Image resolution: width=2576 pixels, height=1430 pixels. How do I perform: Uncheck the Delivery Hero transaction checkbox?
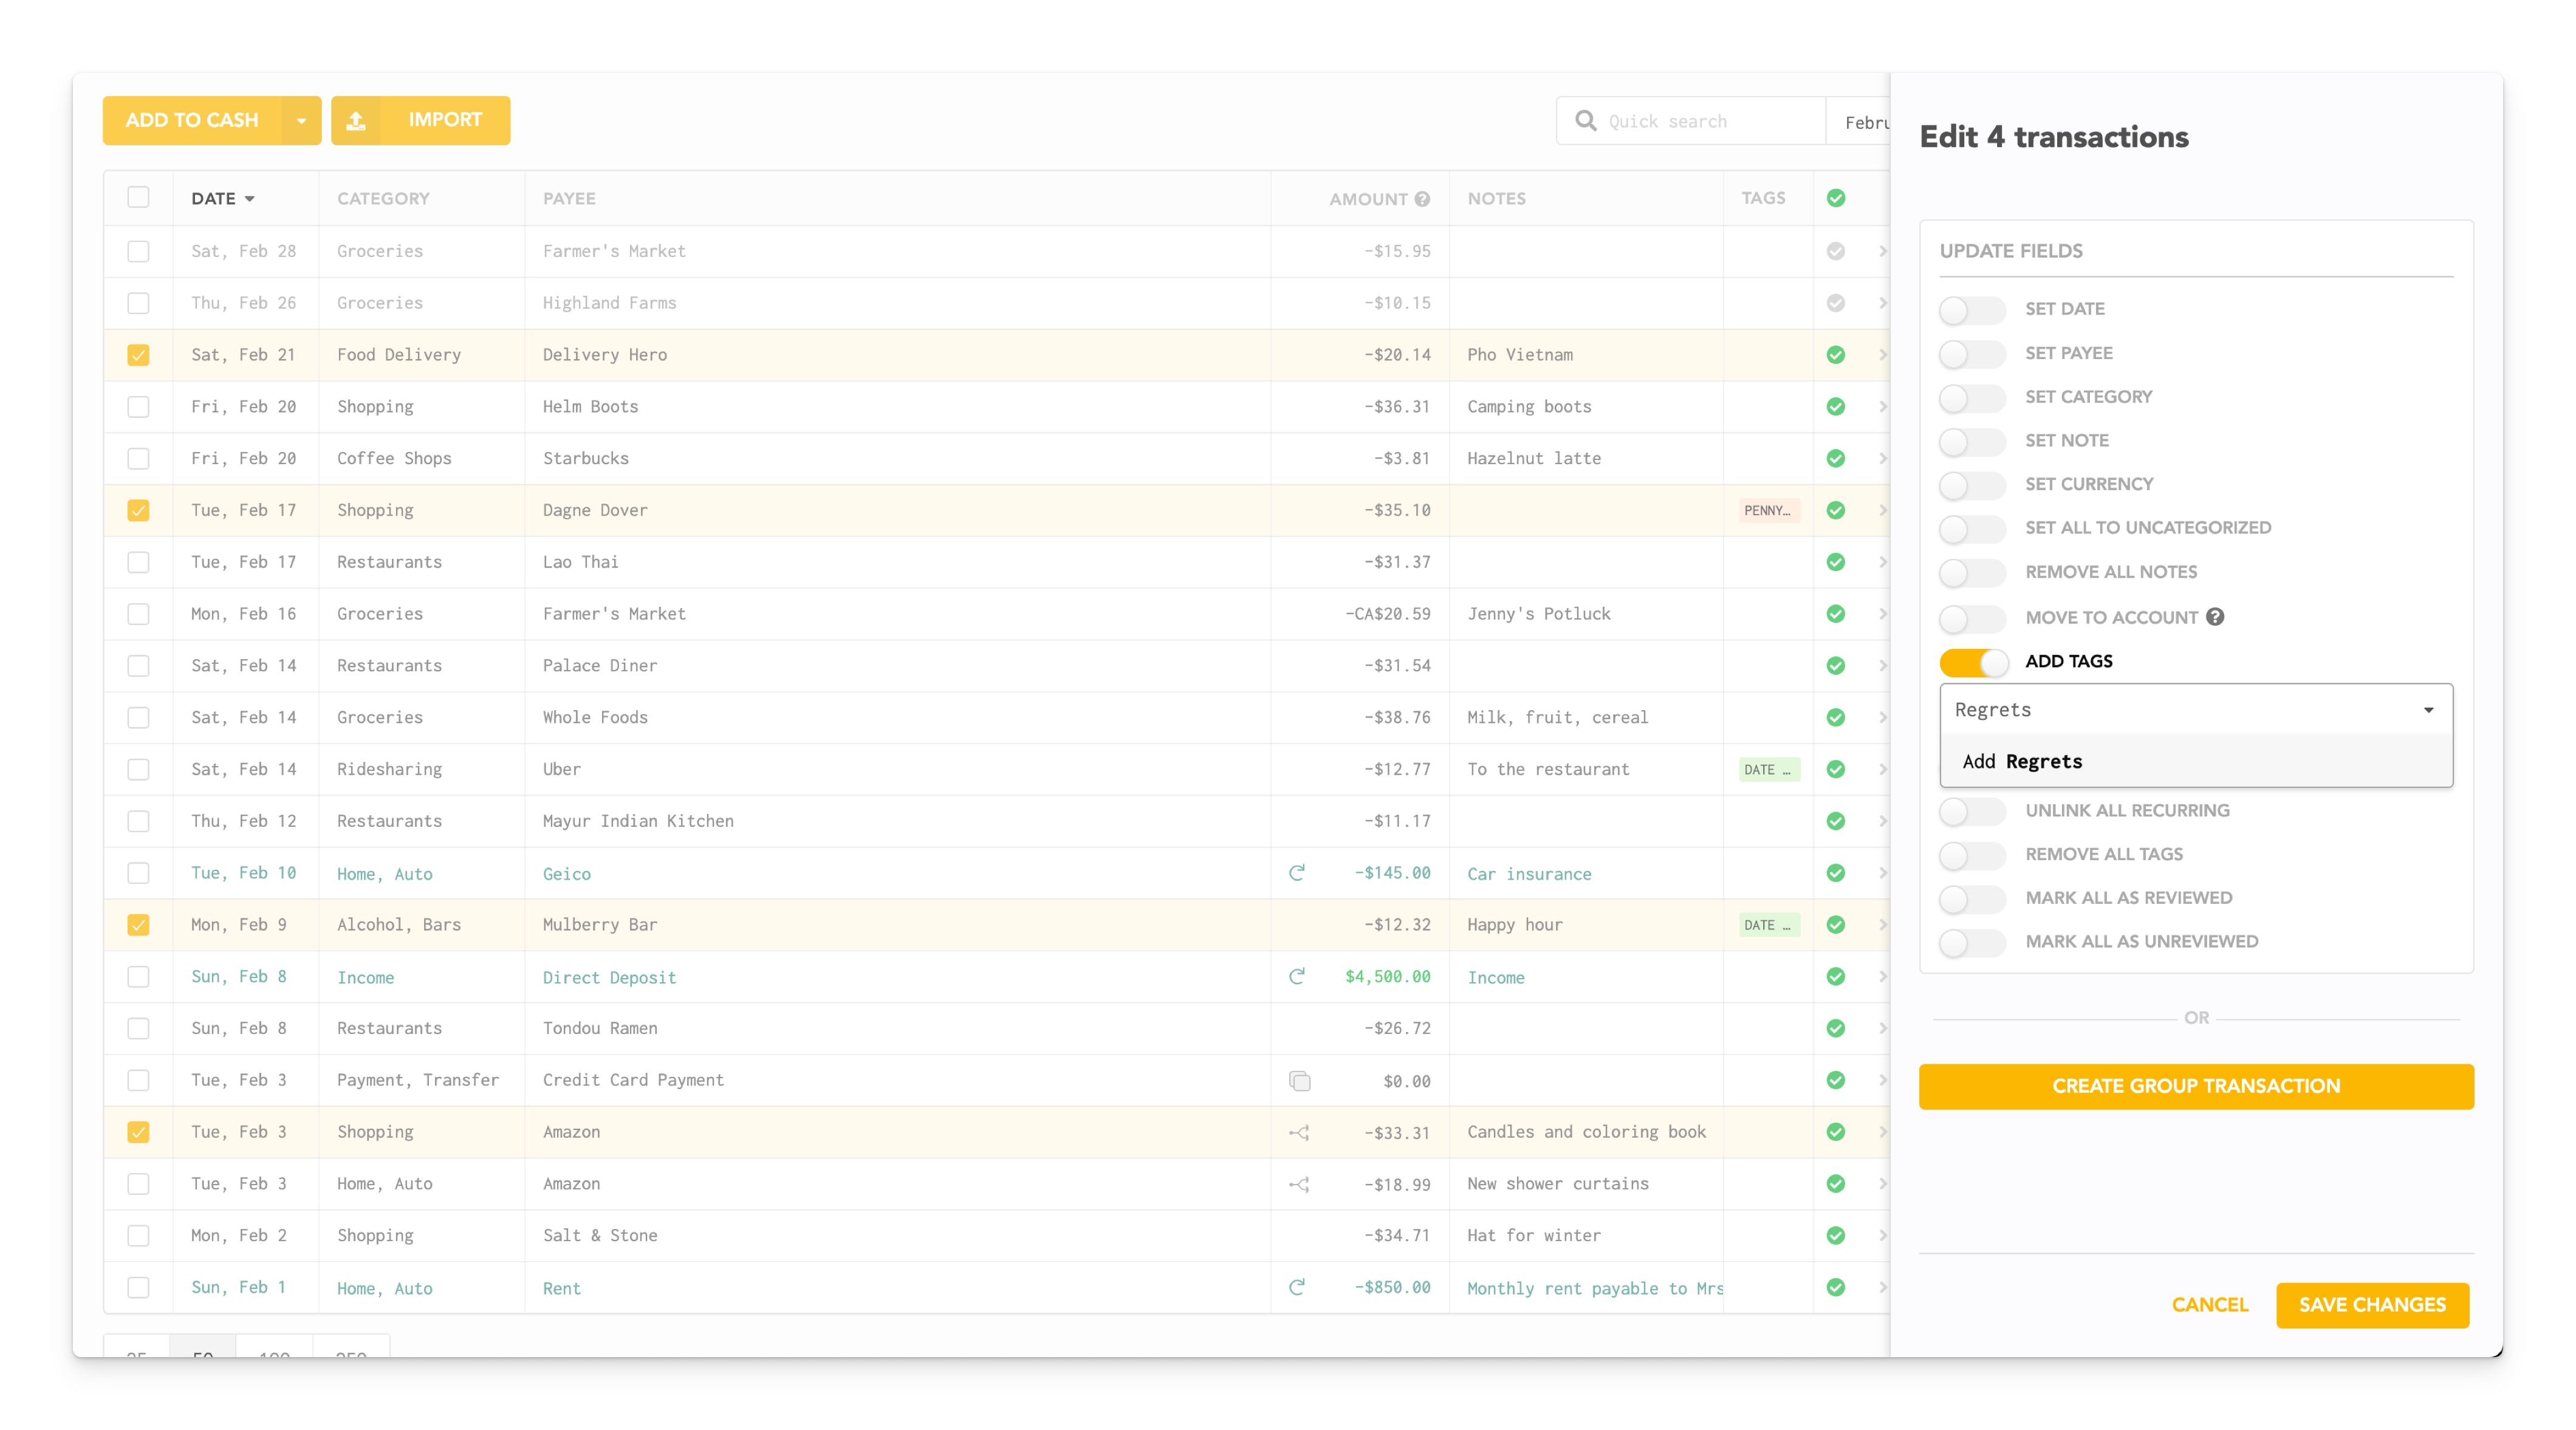pyautogui.click(x=138, y=355)
